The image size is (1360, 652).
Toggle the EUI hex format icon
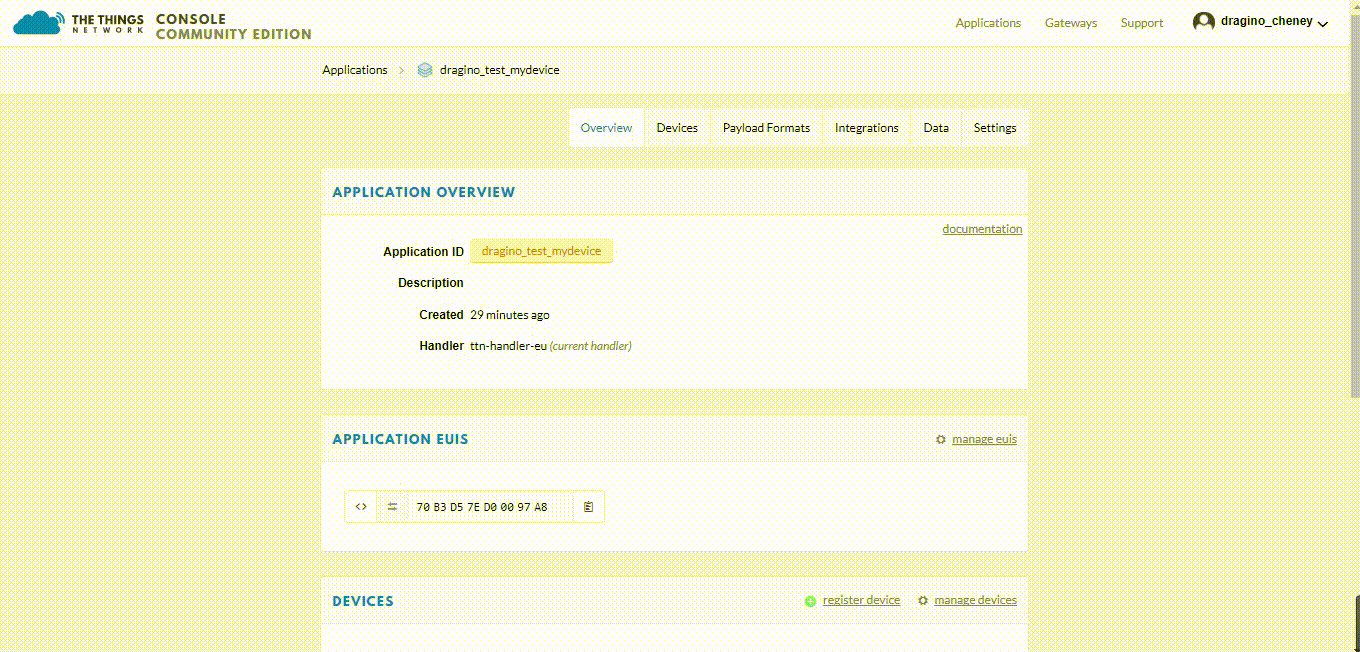[361, 507]
